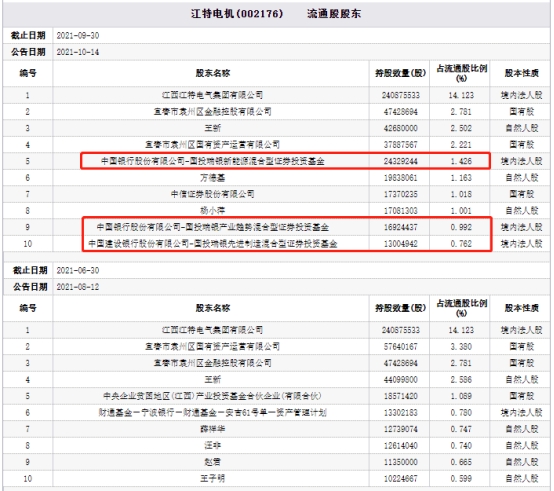Click 股东名称 column header in first table

tap(213, 73)
